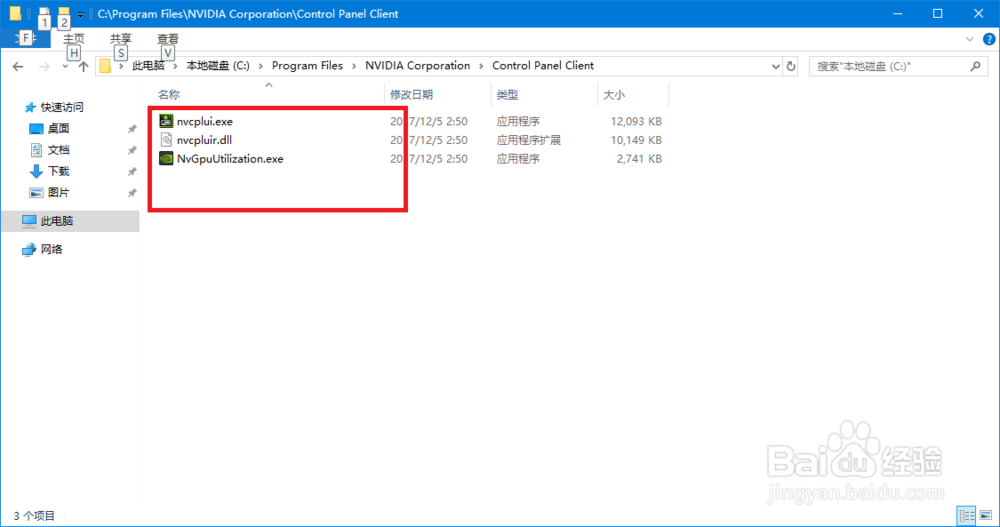
Task: Open 文档 in quick access
Action: click(x=59, y=149)
